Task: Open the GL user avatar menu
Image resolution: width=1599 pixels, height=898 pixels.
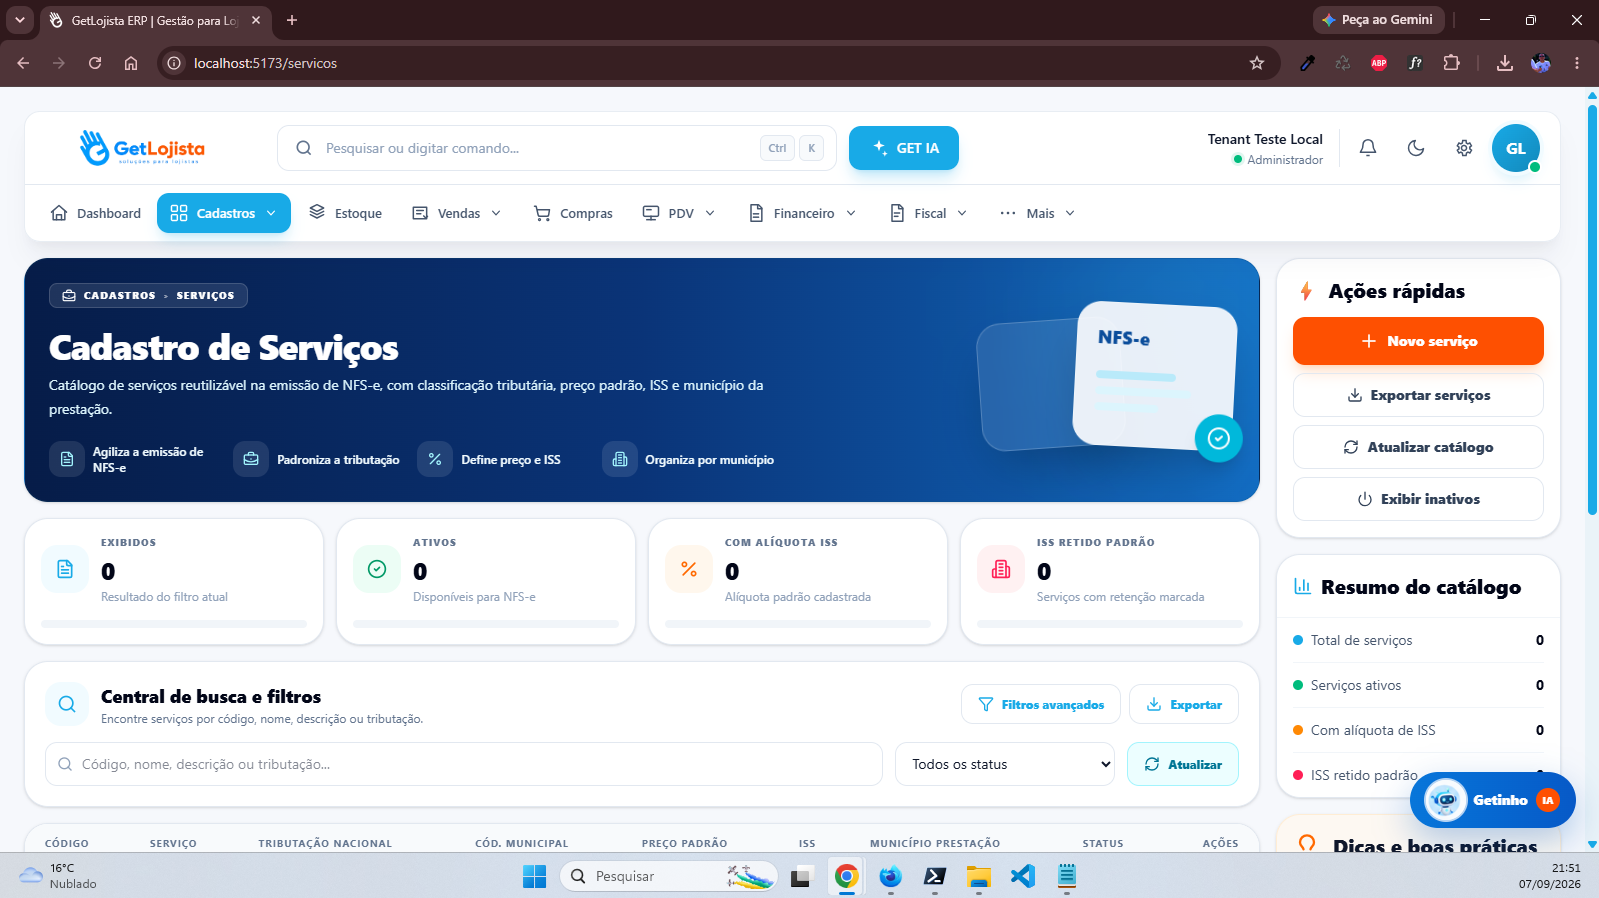Action: point(1516,148)
